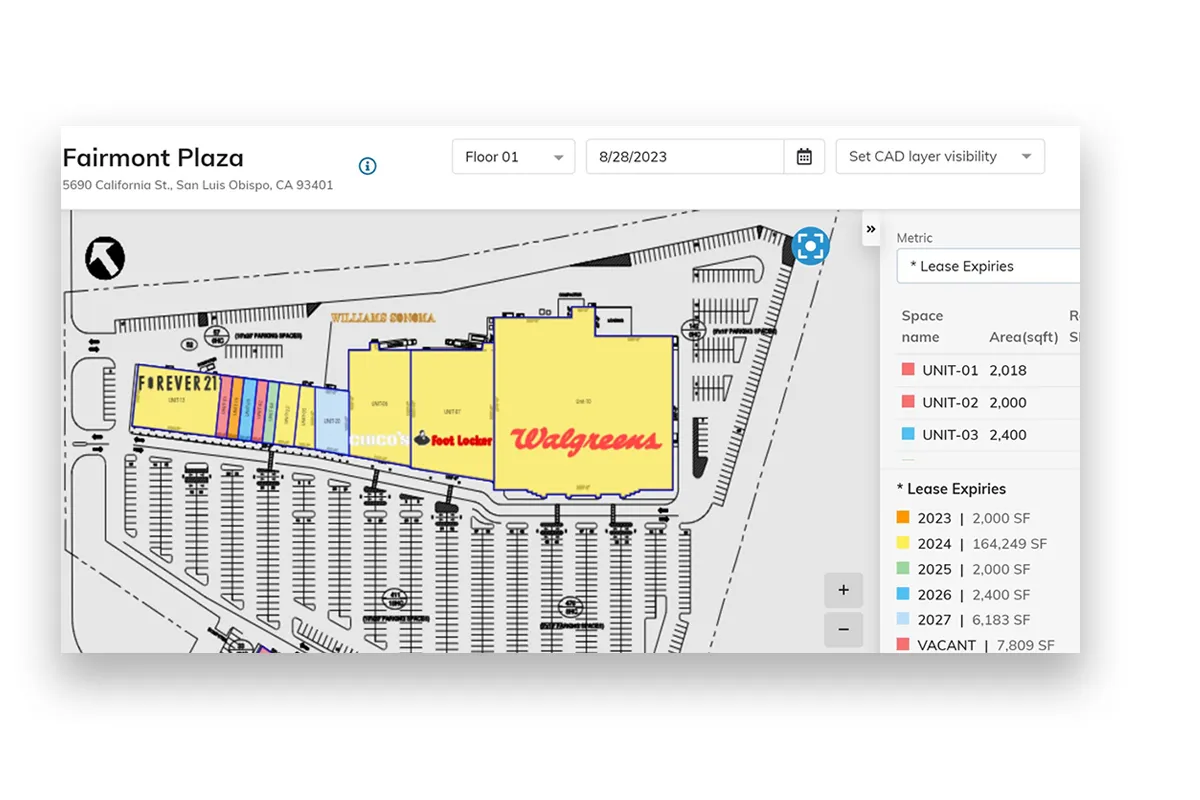Select the UNIT-01 row name

[950, 370]
